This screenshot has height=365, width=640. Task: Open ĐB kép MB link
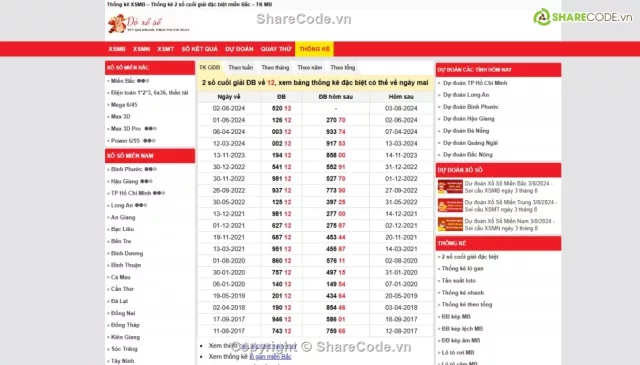456,317
